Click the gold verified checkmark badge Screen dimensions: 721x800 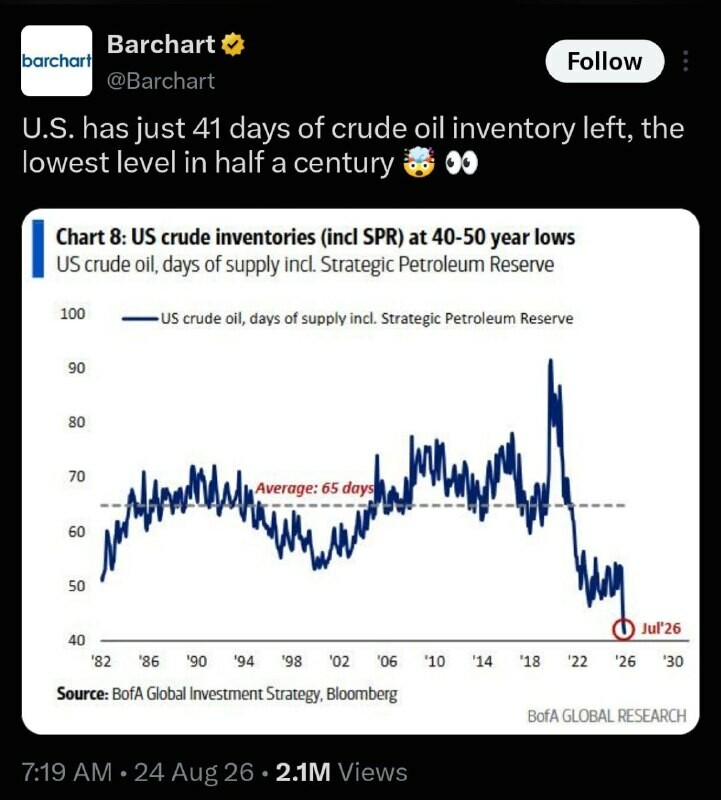[233, 44]
